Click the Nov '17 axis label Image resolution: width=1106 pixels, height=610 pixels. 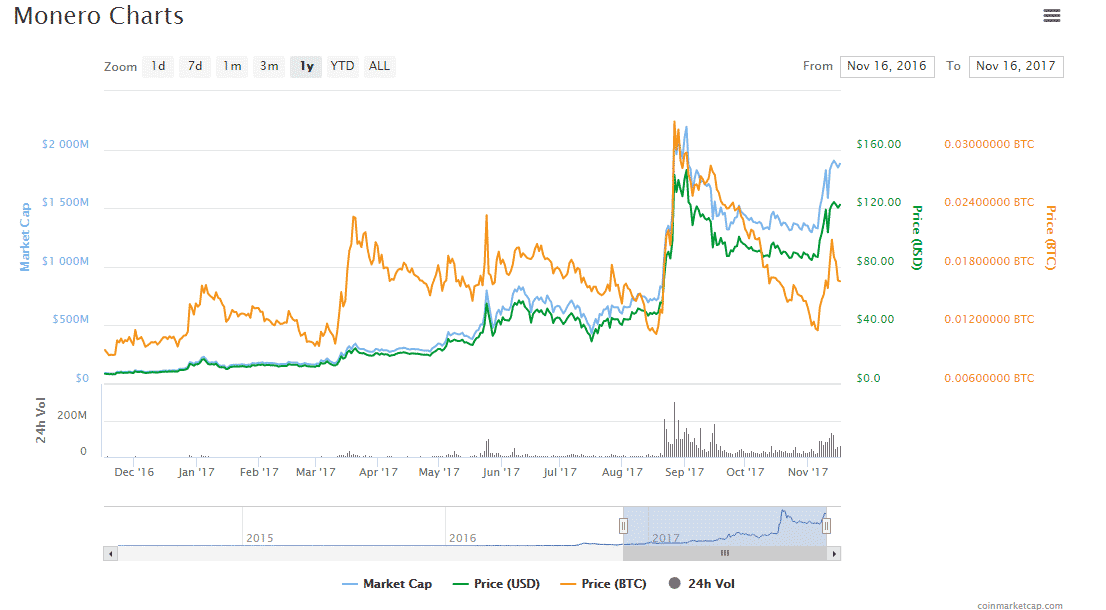808,472
